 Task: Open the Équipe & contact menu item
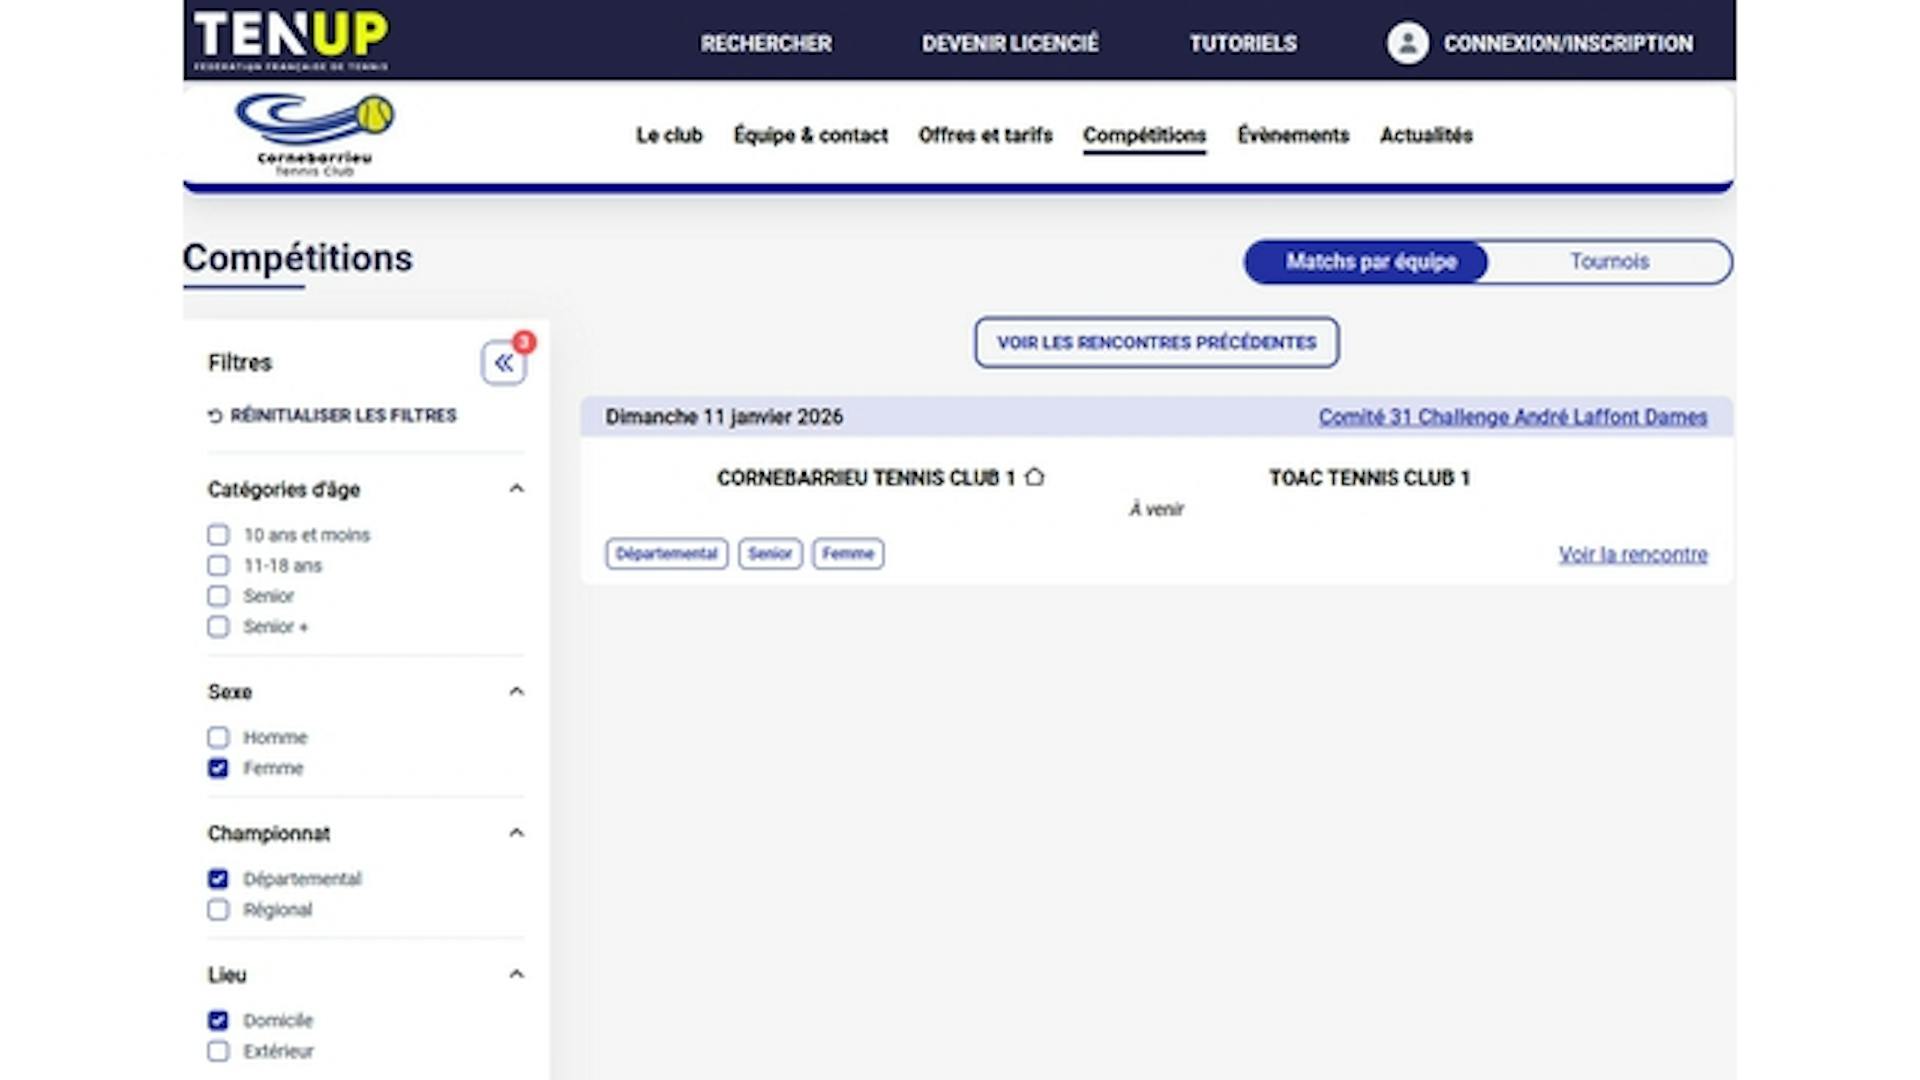point(810,135)
